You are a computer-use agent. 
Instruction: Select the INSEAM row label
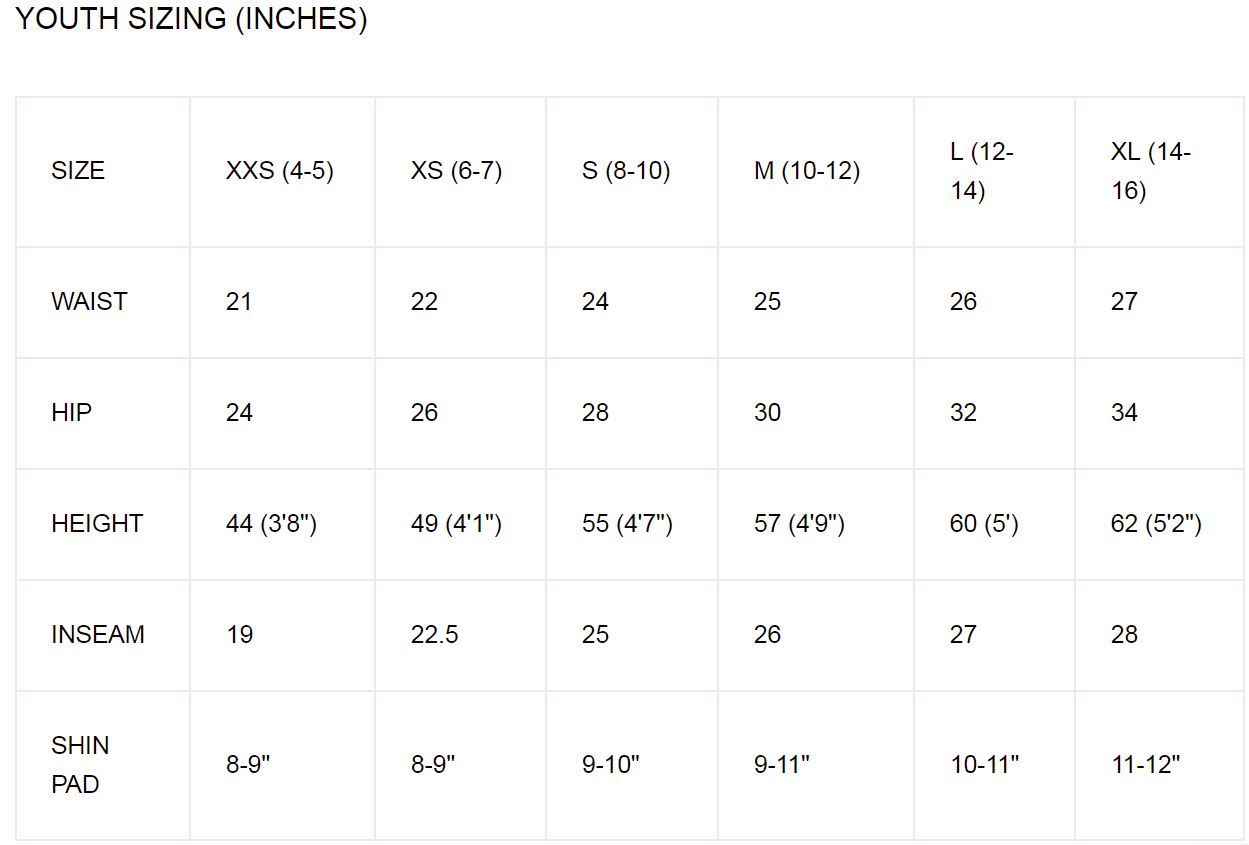click(98, 635)
